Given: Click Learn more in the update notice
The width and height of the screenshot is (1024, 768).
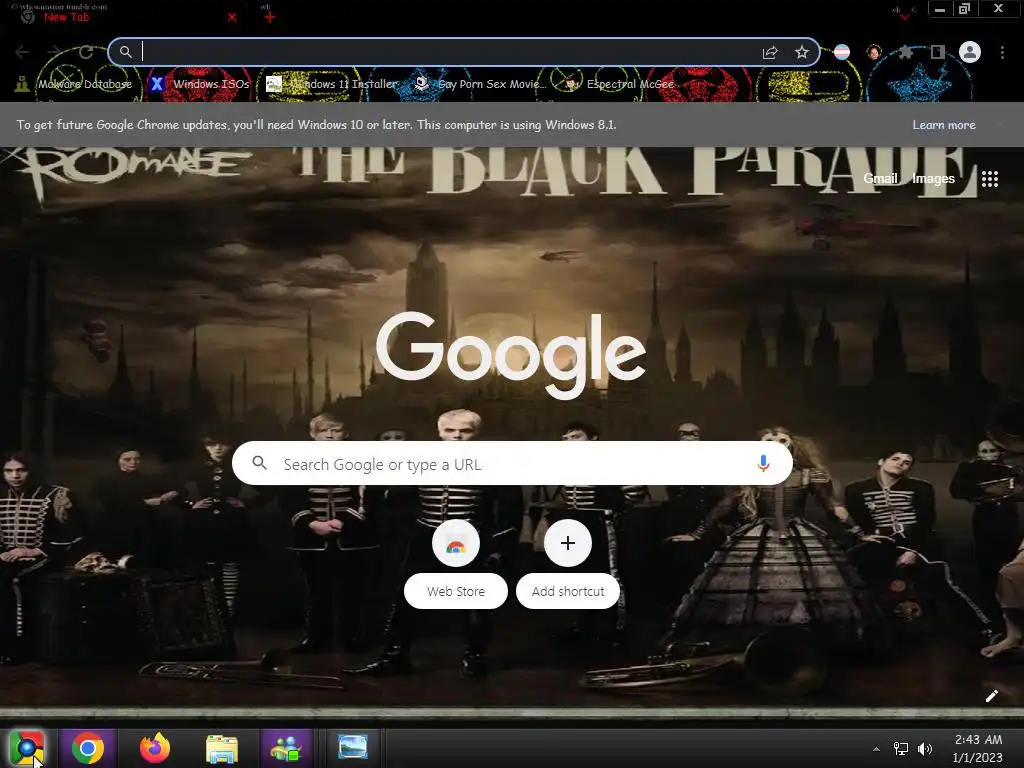Looking at the screenshot, I should pos(944,125).
